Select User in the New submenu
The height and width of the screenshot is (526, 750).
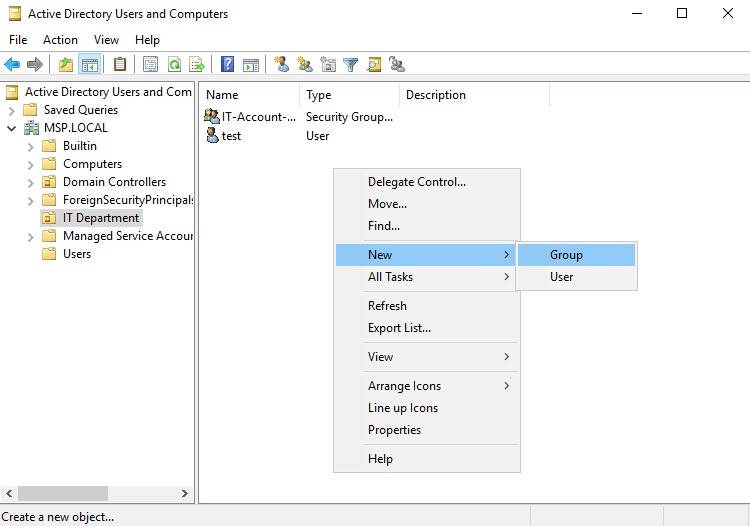pos(561,277)
